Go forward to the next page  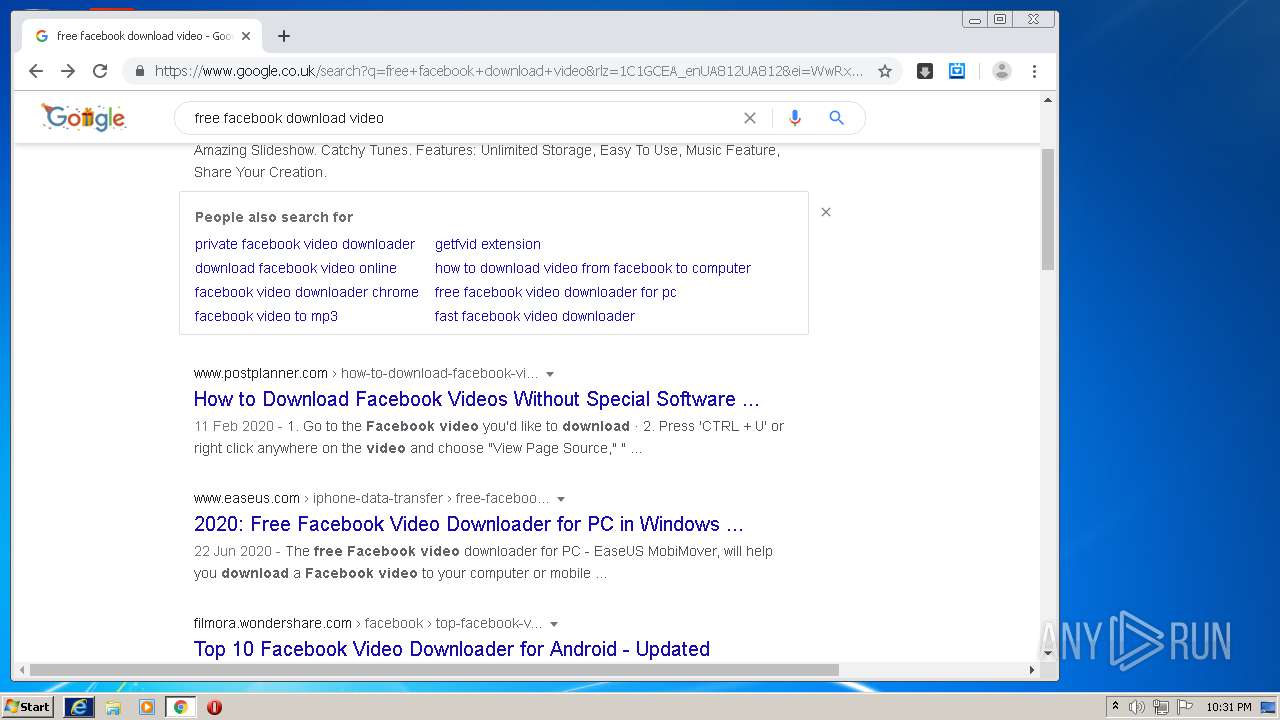point(68,71)
